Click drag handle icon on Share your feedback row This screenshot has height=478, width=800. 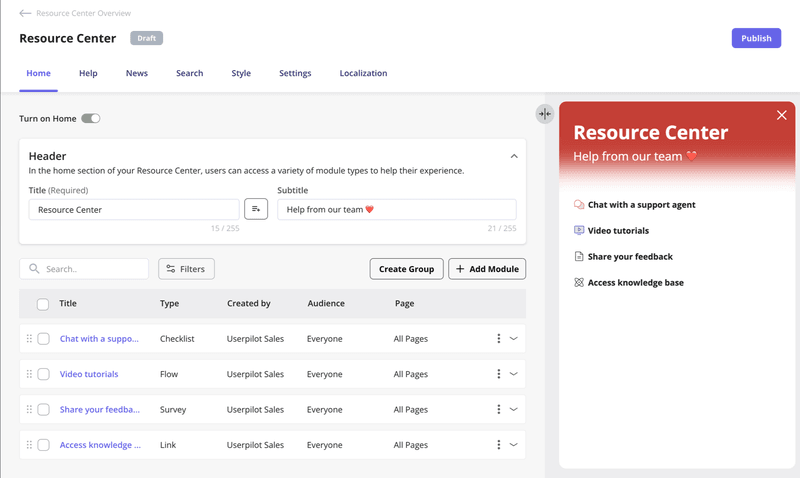tap(29, 409)
